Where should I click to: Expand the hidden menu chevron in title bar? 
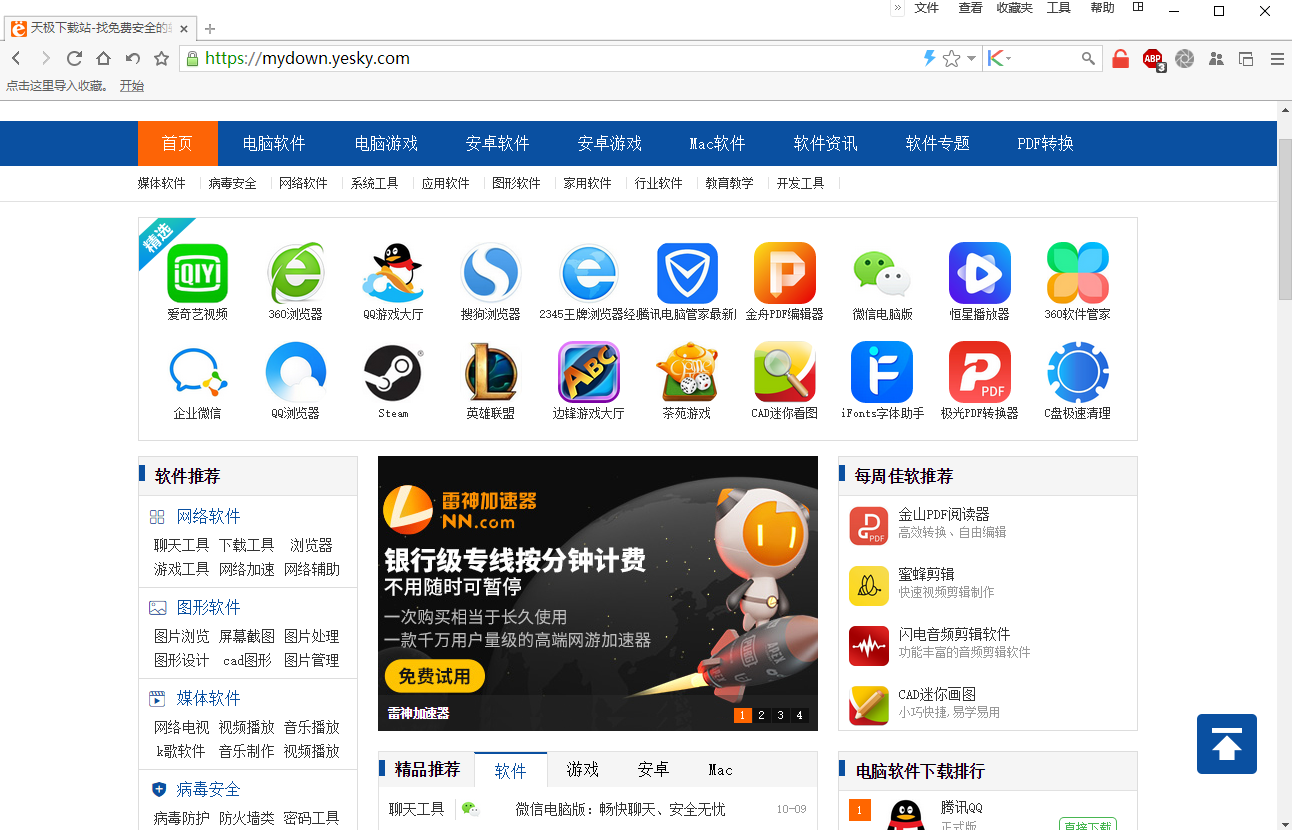pos(897,8)
